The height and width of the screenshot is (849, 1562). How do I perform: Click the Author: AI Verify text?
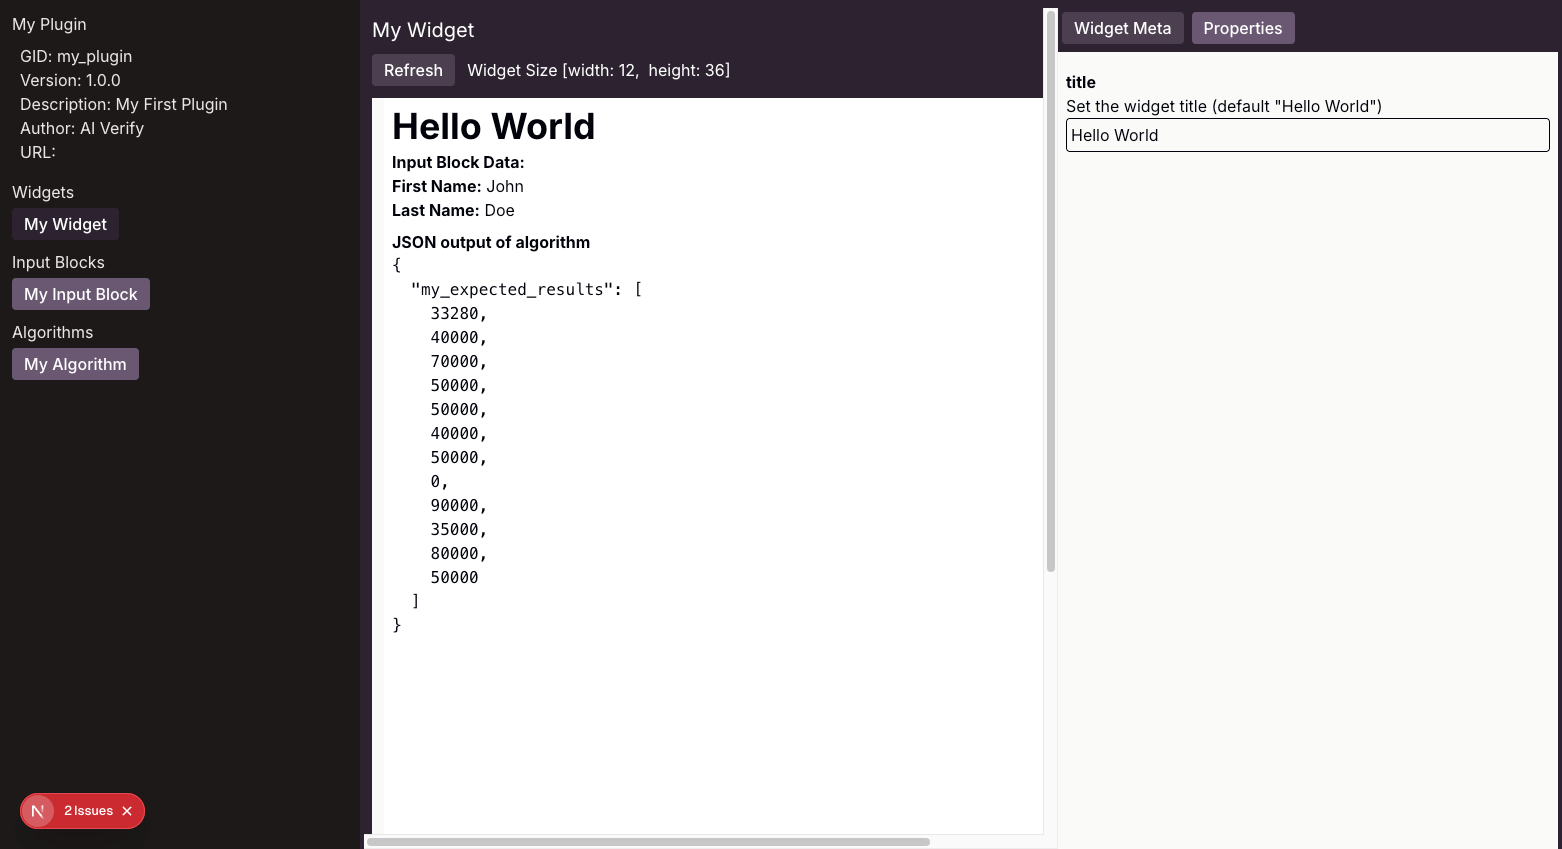82,128
